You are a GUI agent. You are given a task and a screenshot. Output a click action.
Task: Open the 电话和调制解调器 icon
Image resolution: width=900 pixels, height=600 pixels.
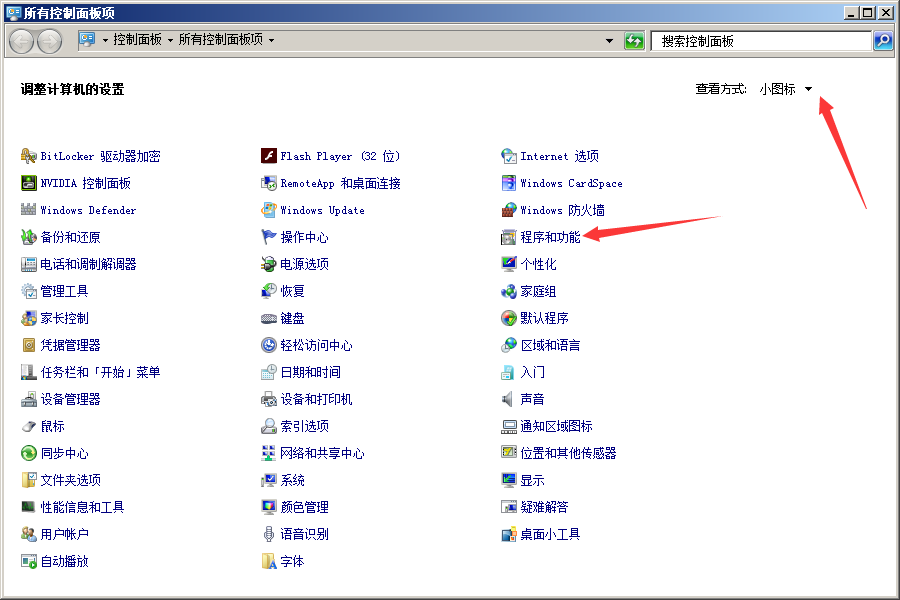(29, 264)
